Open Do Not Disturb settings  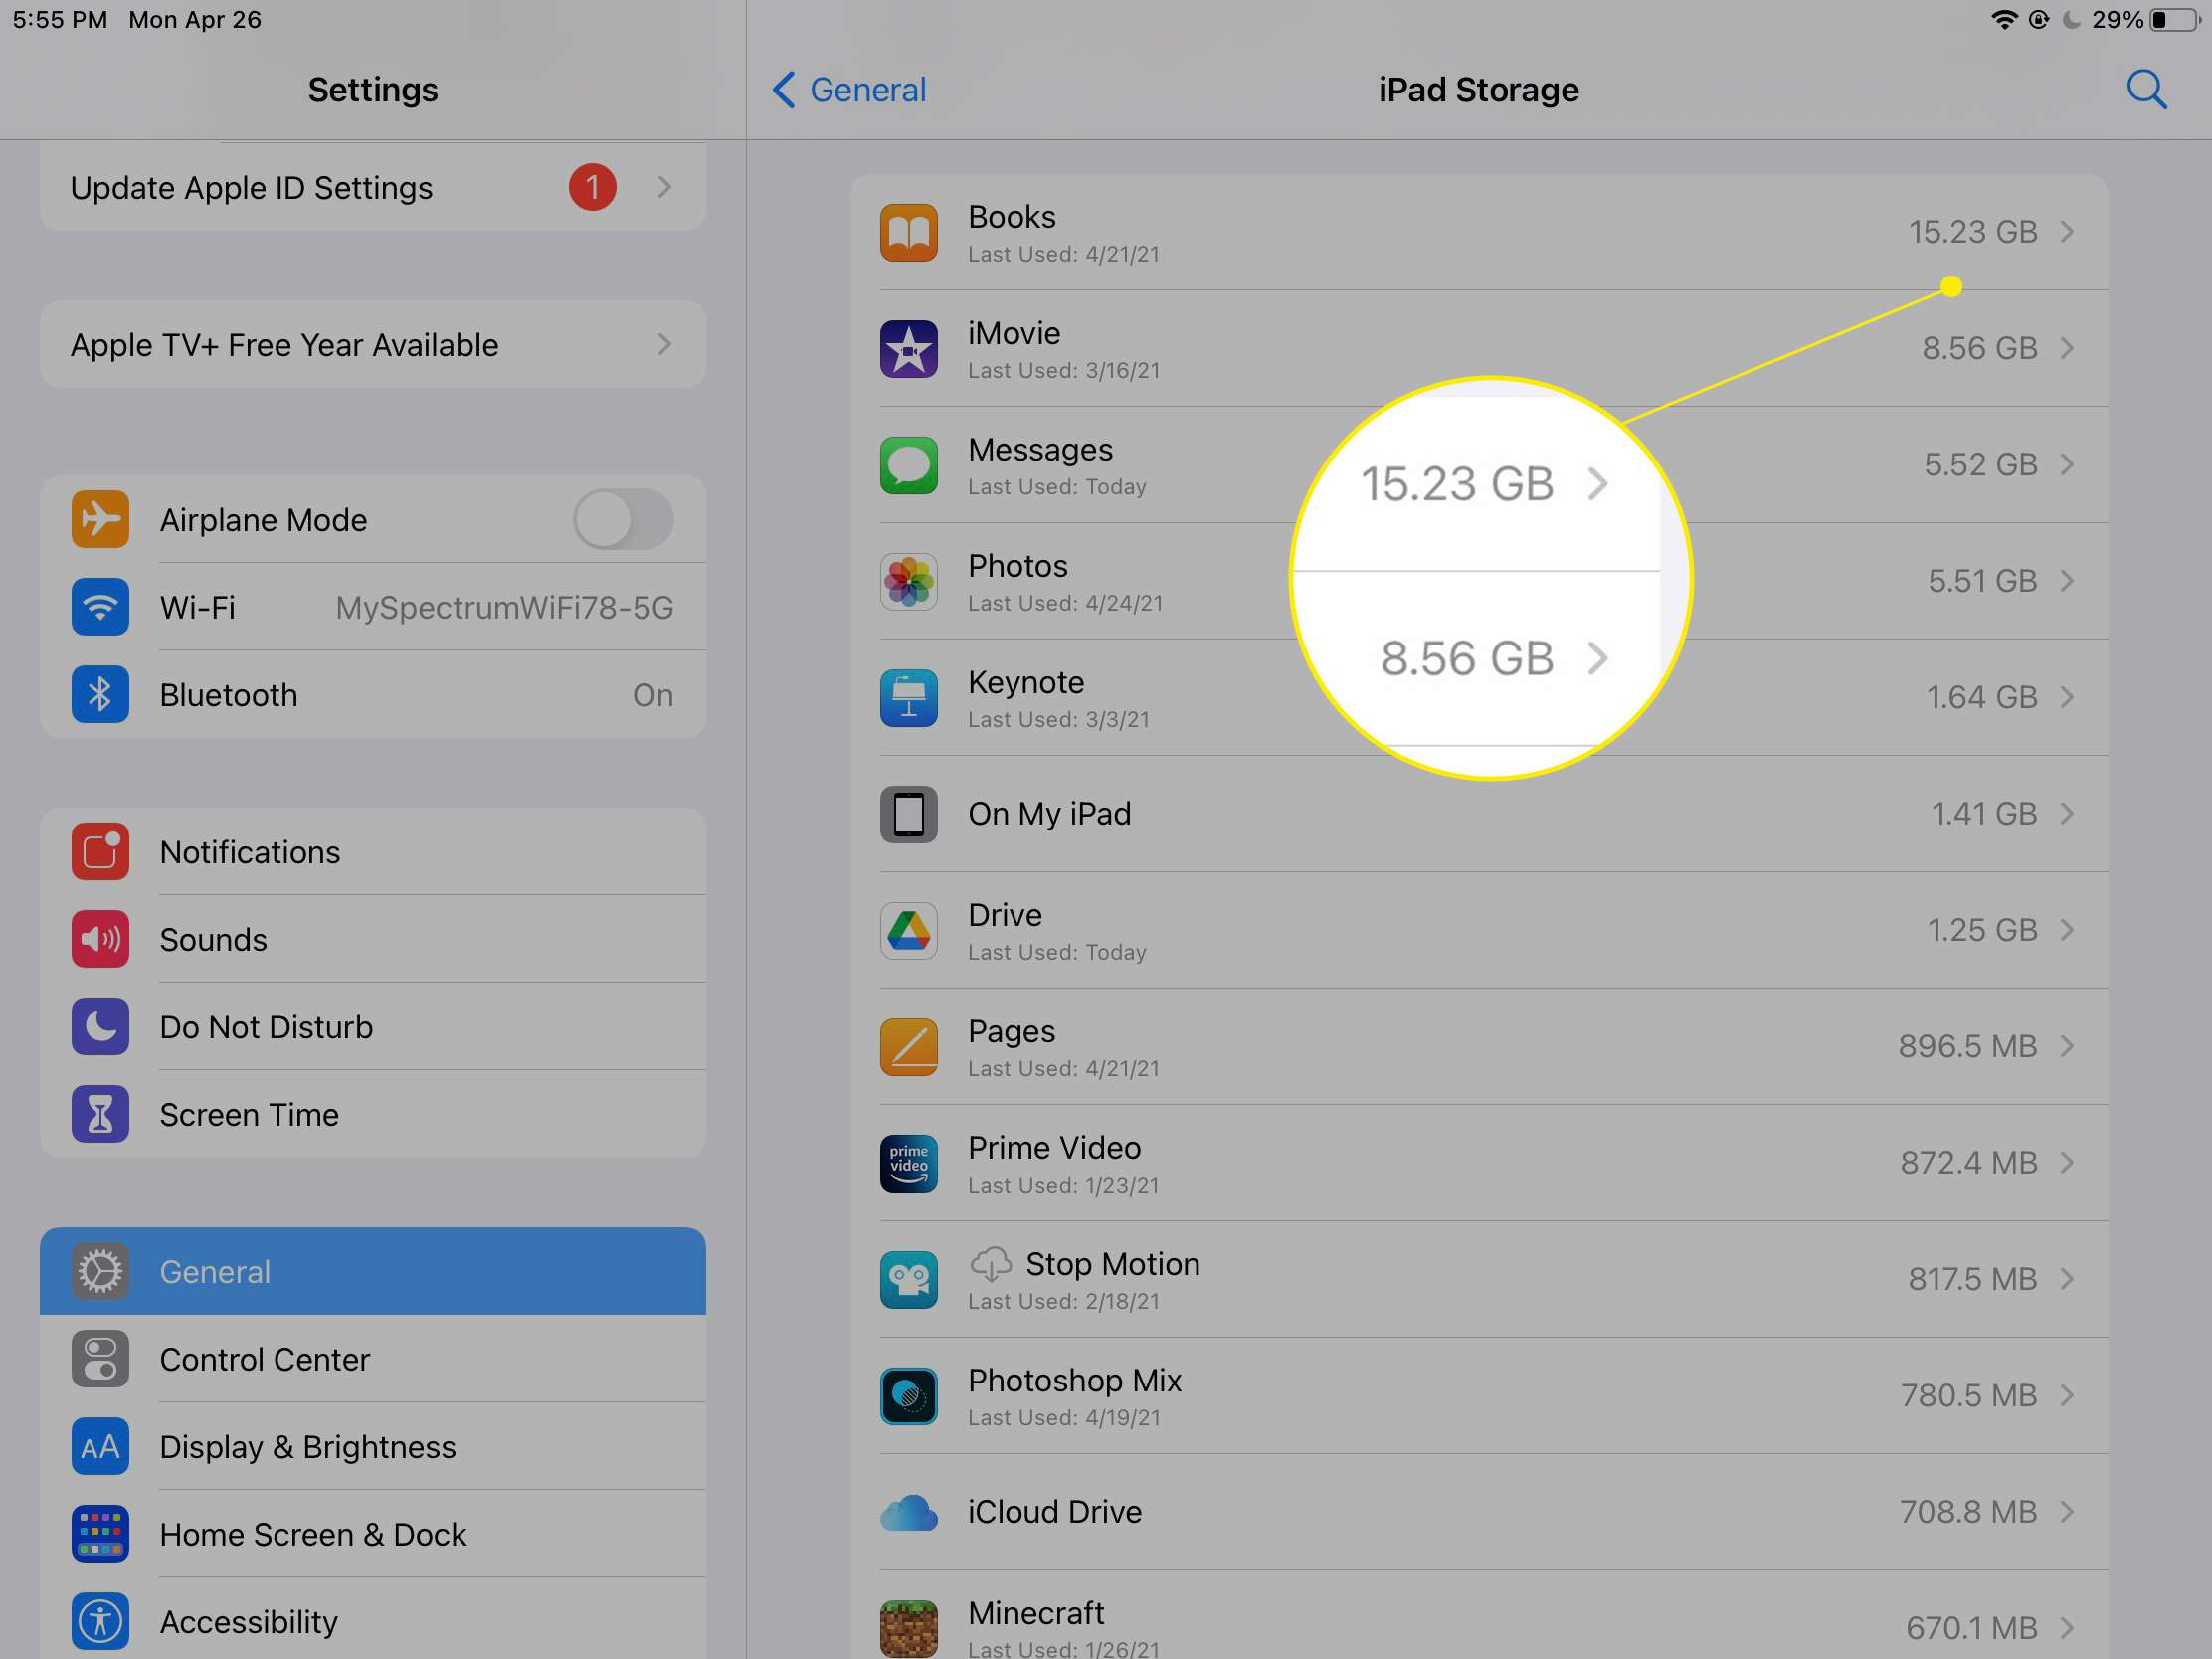point(373,1027)
